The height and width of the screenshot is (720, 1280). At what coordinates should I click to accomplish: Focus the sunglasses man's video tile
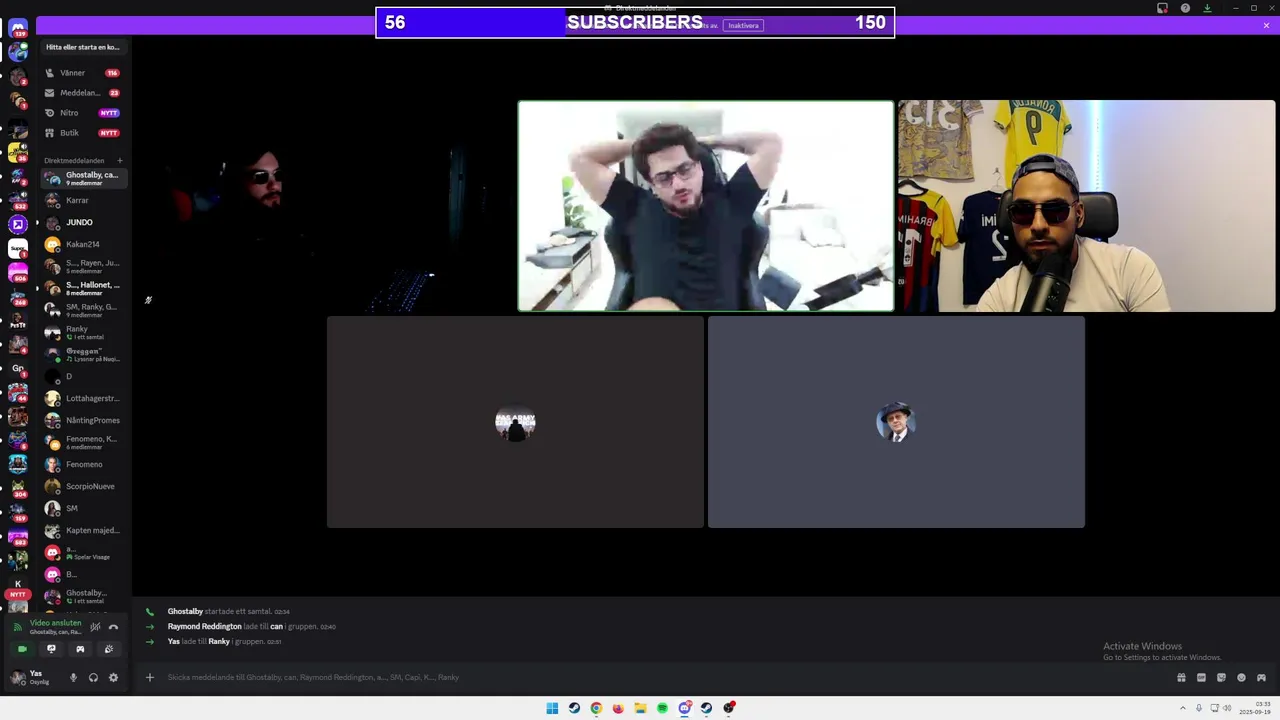pos(326,206)
